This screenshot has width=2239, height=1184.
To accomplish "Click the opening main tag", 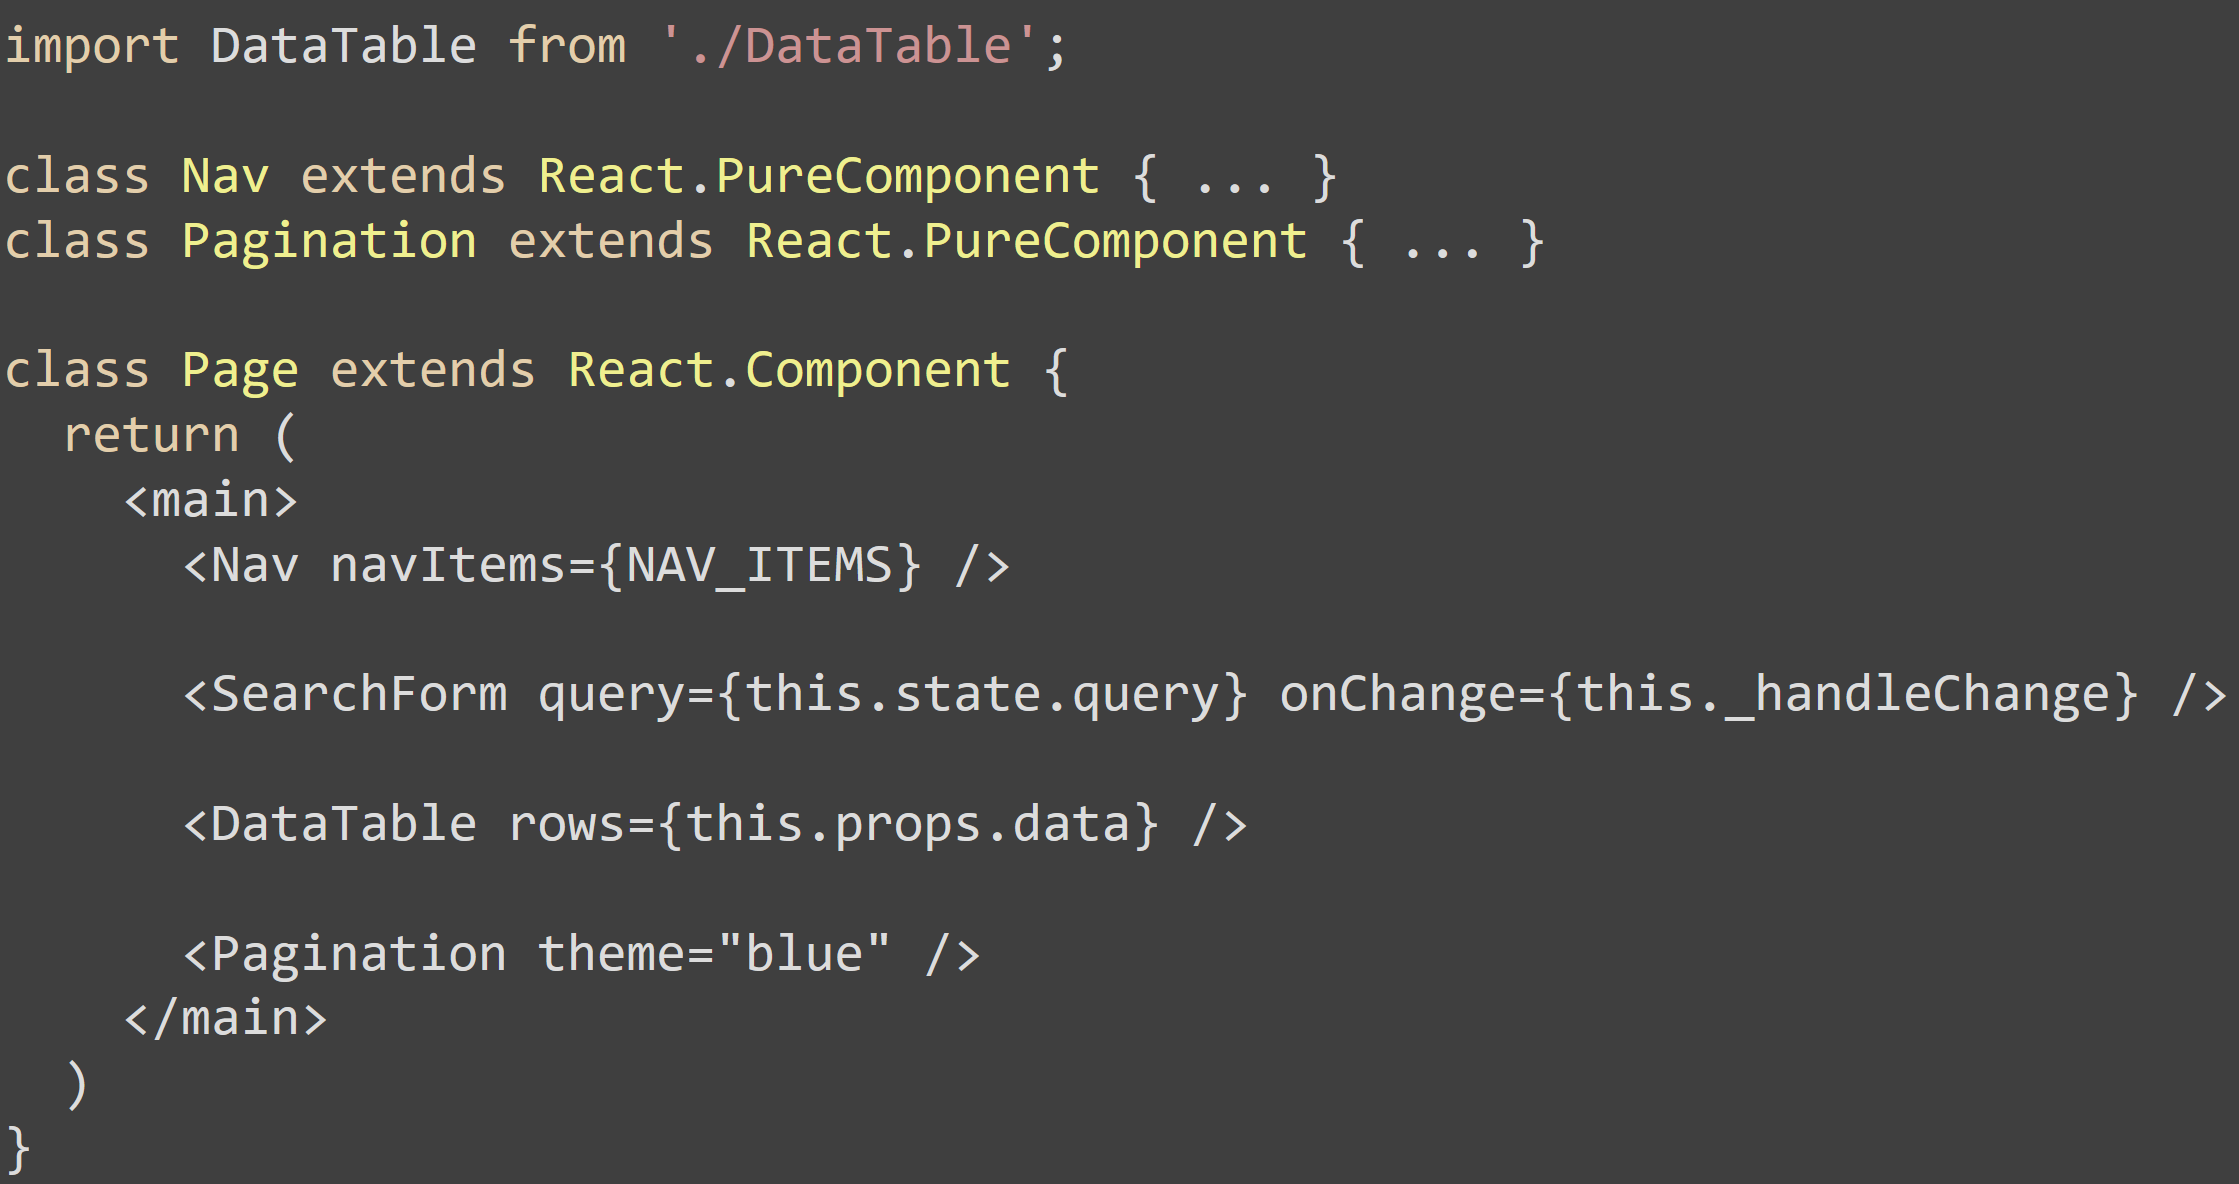I will click(211, 500).
